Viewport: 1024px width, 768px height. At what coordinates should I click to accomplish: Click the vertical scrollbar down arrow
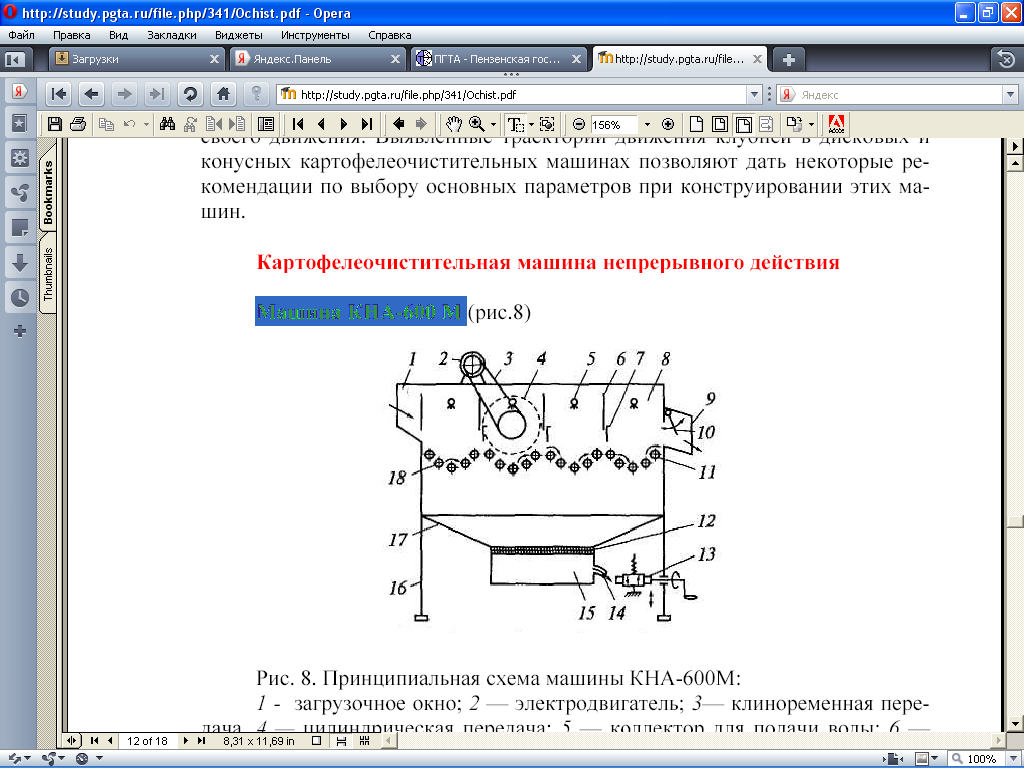[1015, 724]
